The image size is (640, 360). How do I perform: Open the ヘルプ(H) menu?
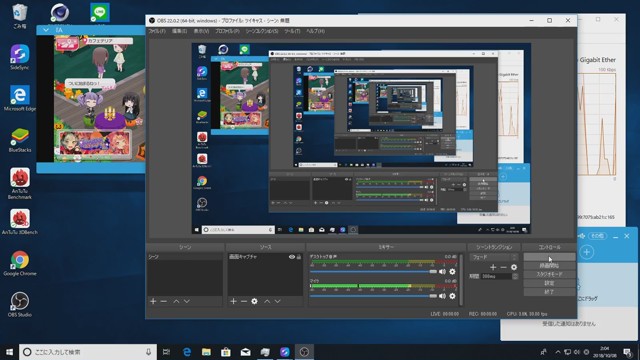[315, 31]
